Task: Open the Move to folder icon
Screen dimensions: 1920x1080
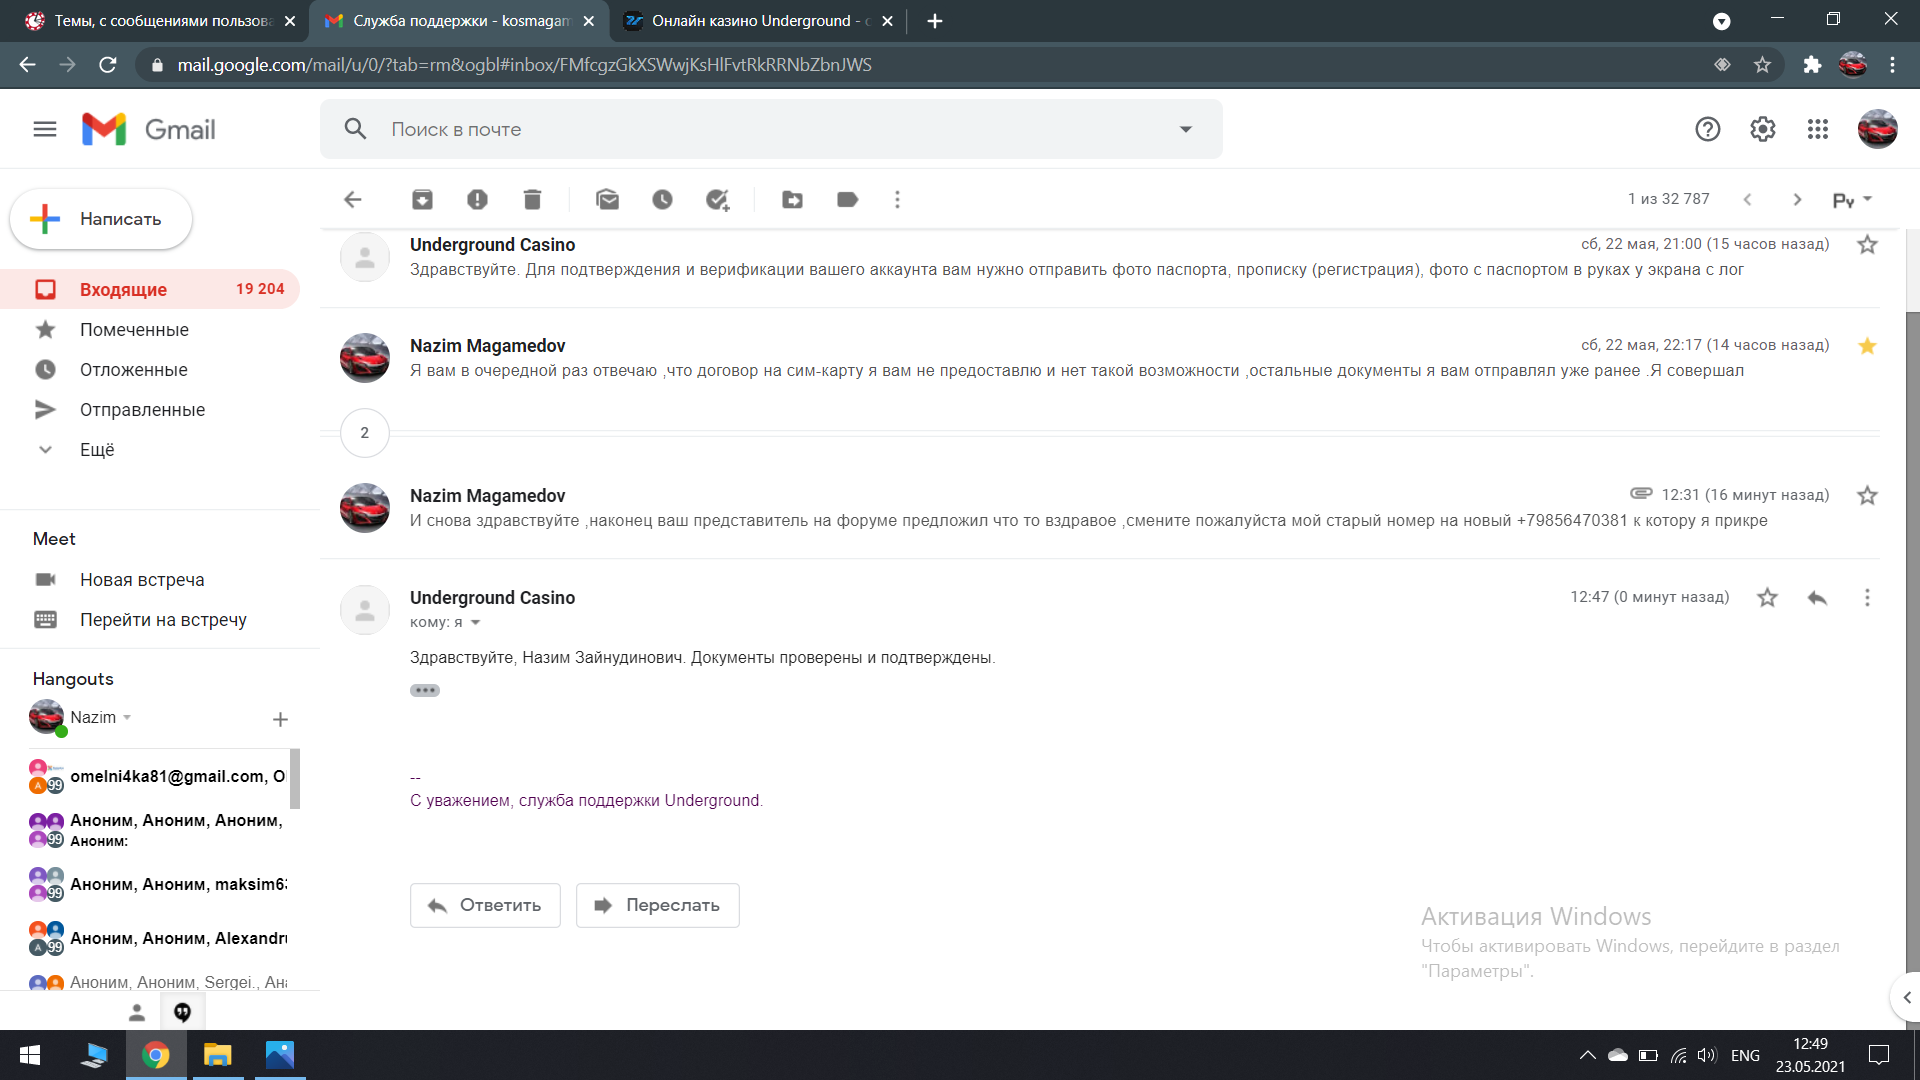Action: coord(792,200)
